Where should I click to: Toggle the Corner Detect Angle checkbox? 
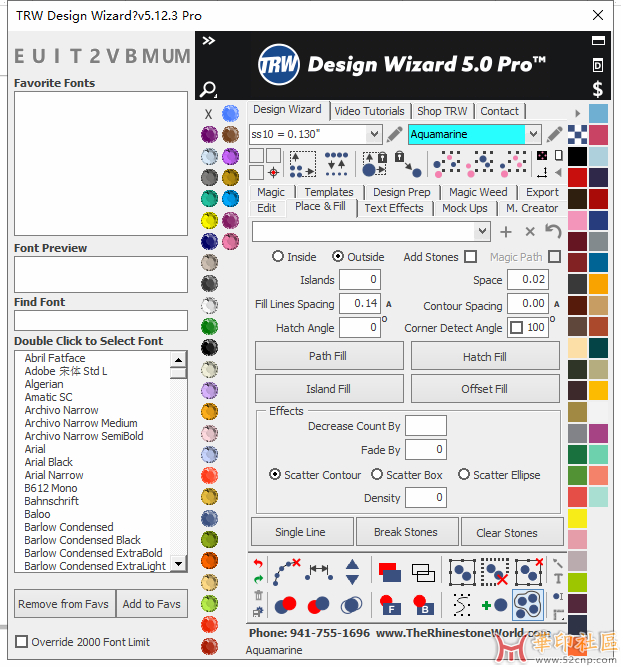coord(516,328)
